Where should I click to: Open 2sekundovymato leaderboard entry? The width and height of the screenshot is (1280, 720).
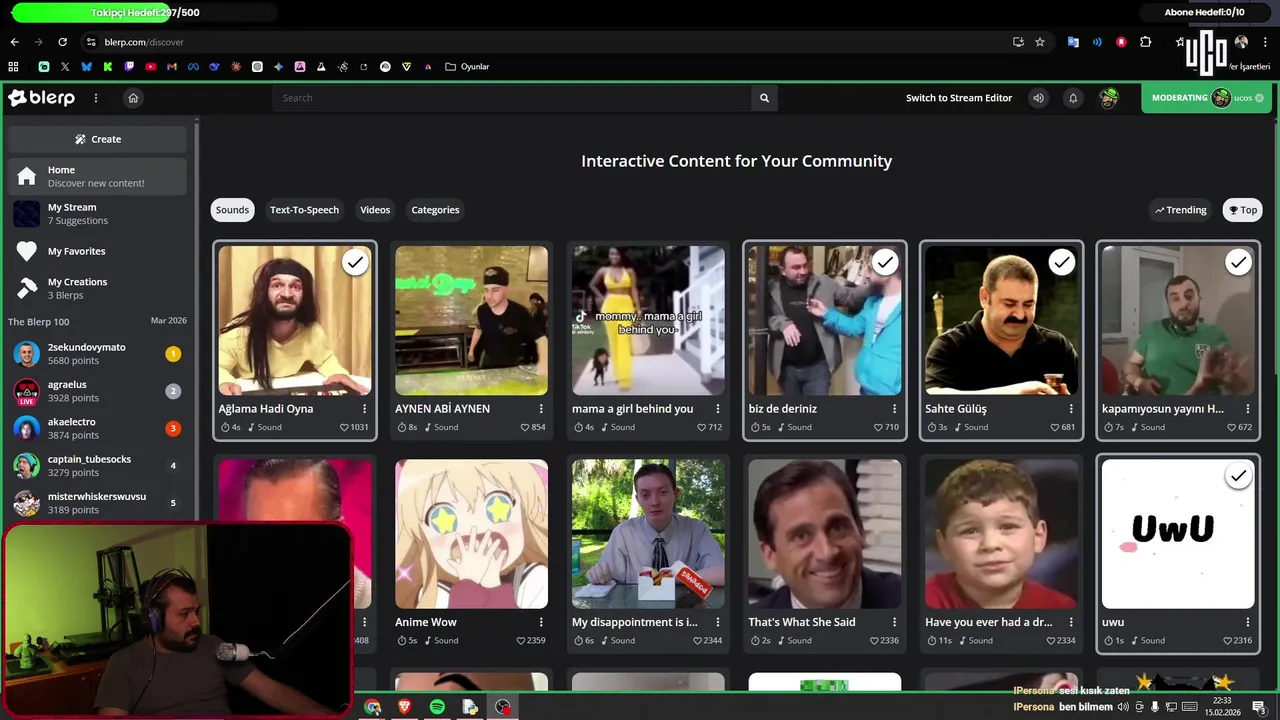(97, 354)
